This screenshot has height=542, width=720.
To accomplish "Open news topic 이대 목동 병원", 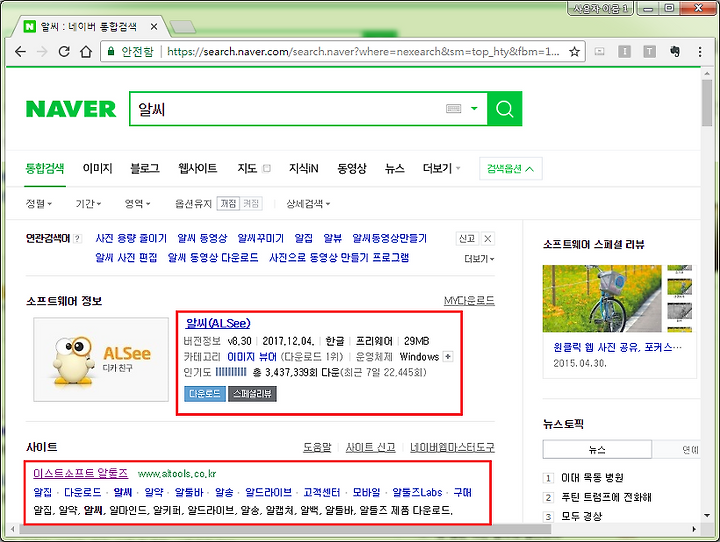I will tap(592, 478).
